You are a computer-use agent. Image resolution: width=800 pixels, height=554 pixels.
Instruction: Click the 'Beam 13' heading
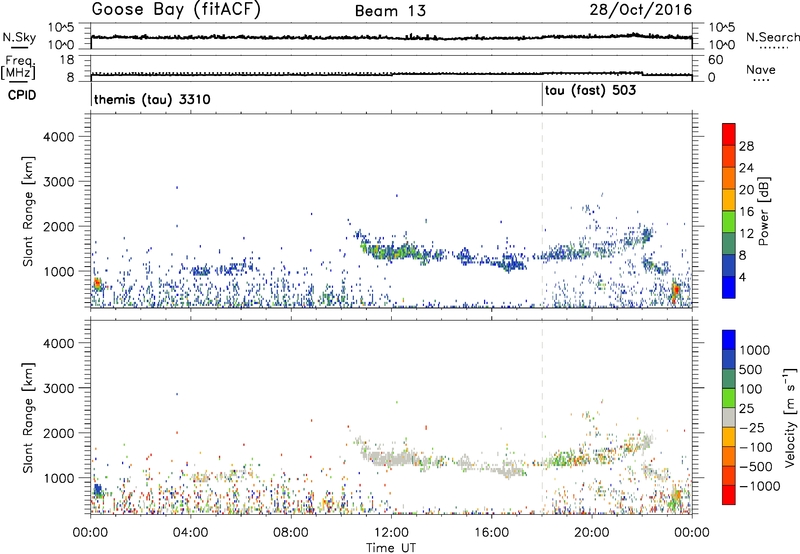(390, 11)
